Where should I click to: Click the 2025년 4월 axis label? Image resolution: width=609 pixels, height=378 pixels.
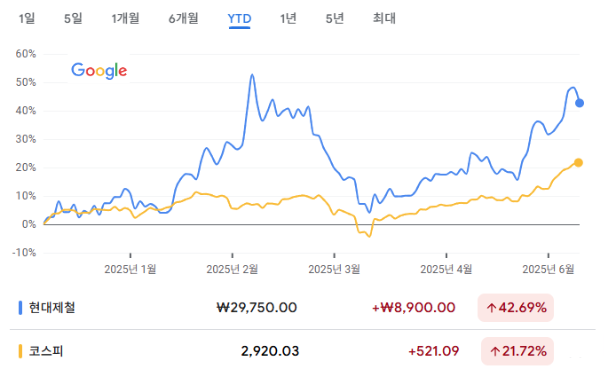click(446, 269)
